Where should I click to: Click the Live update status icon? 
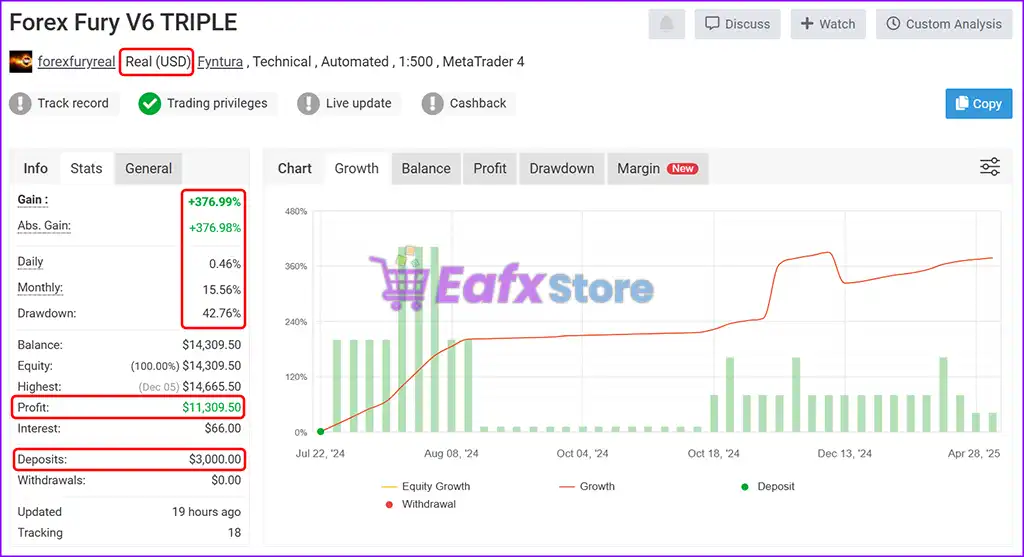pos(308,103)
